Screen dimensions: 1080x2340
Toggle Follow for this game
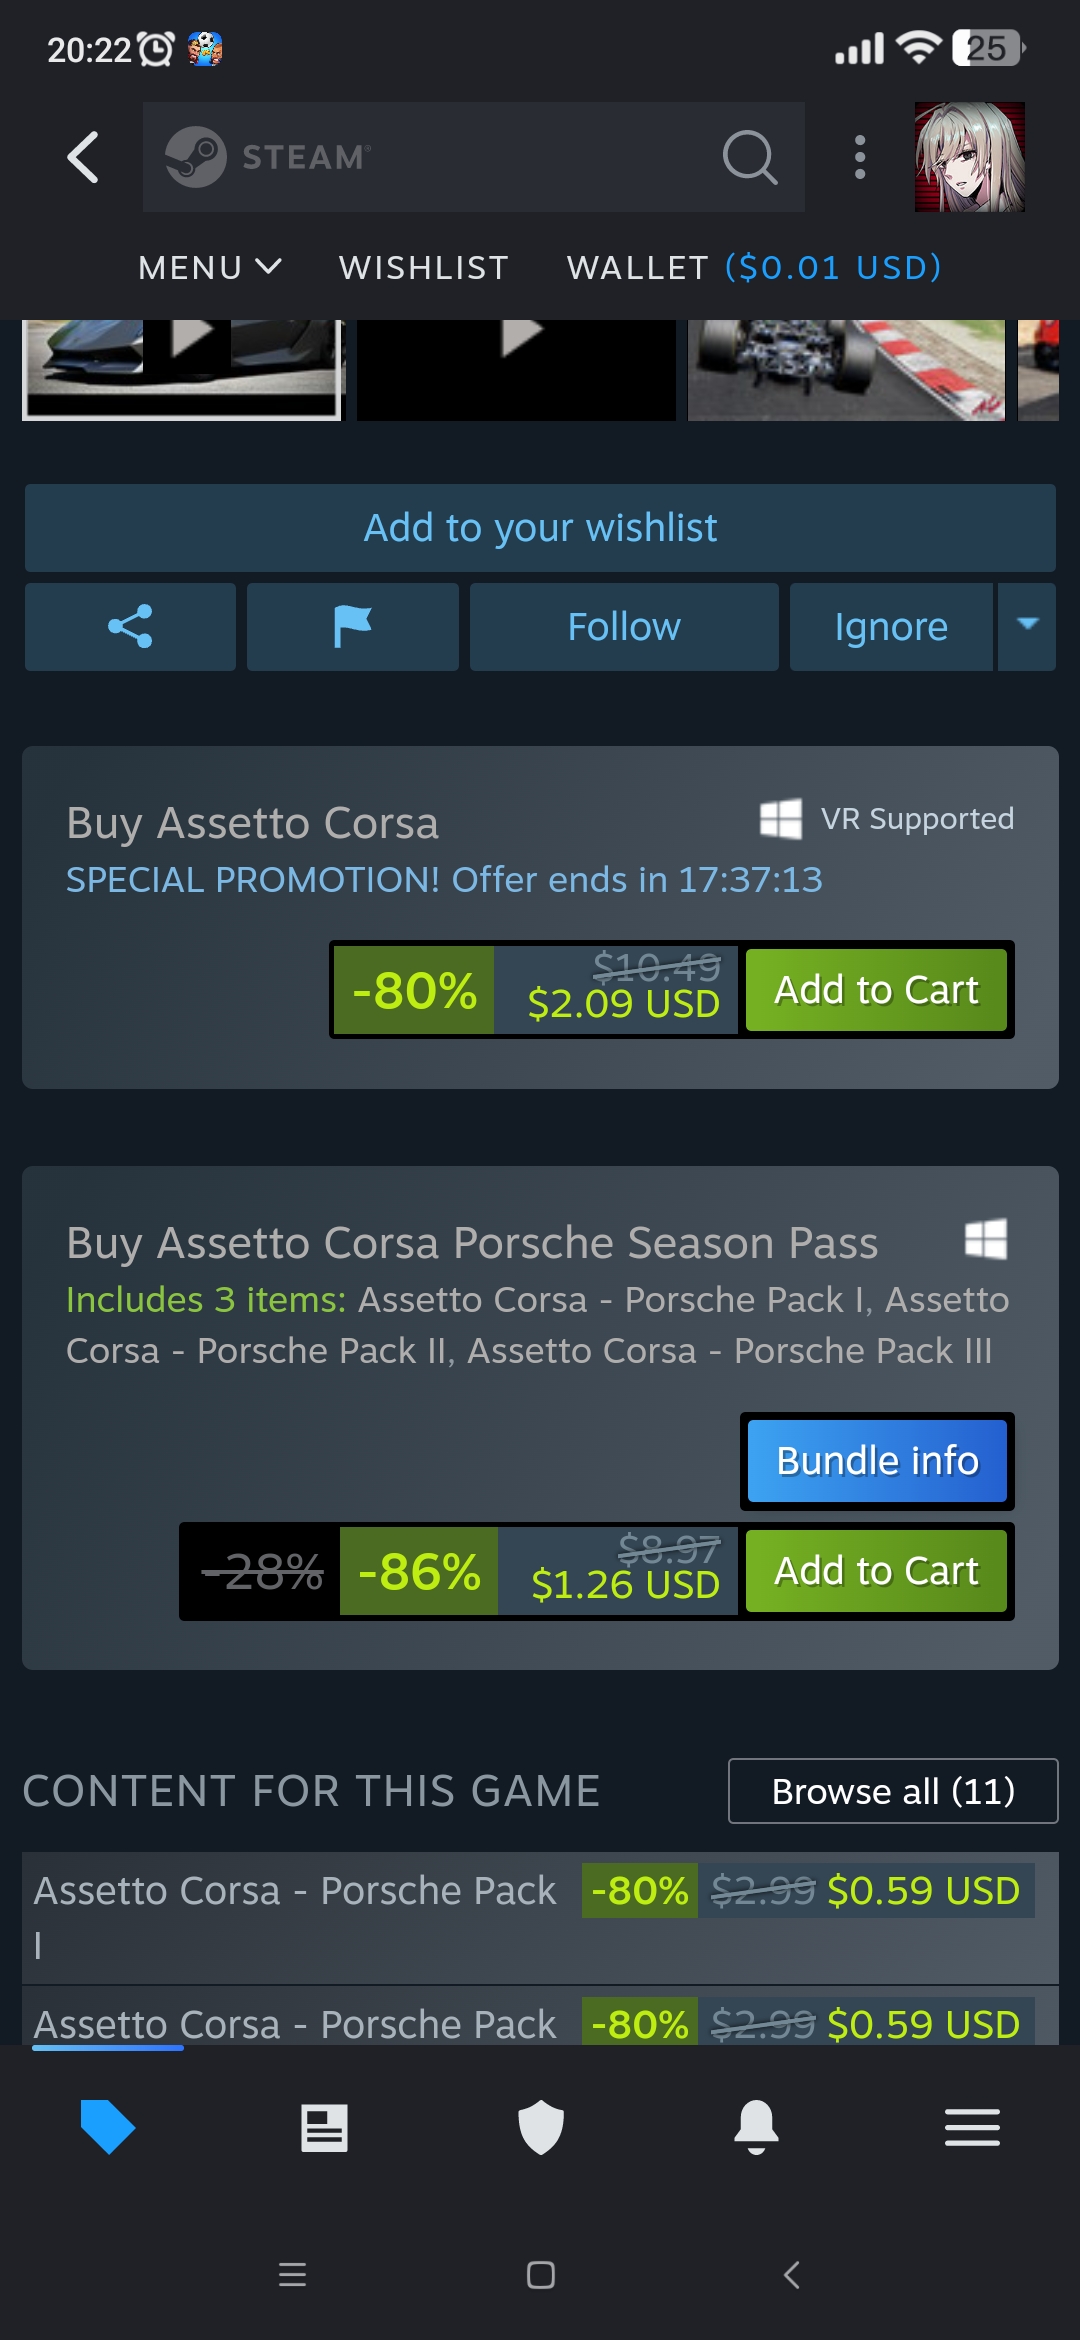pyautogui.click(x=624, y=627)
